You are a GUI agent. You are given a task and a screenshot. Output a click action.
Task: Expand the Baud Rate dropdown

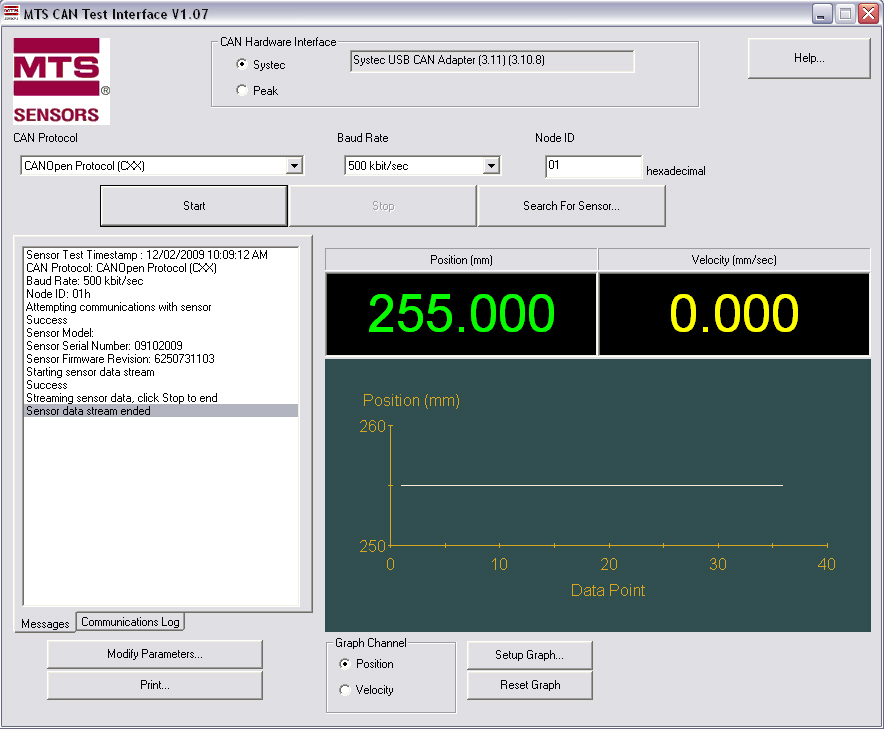491,166
